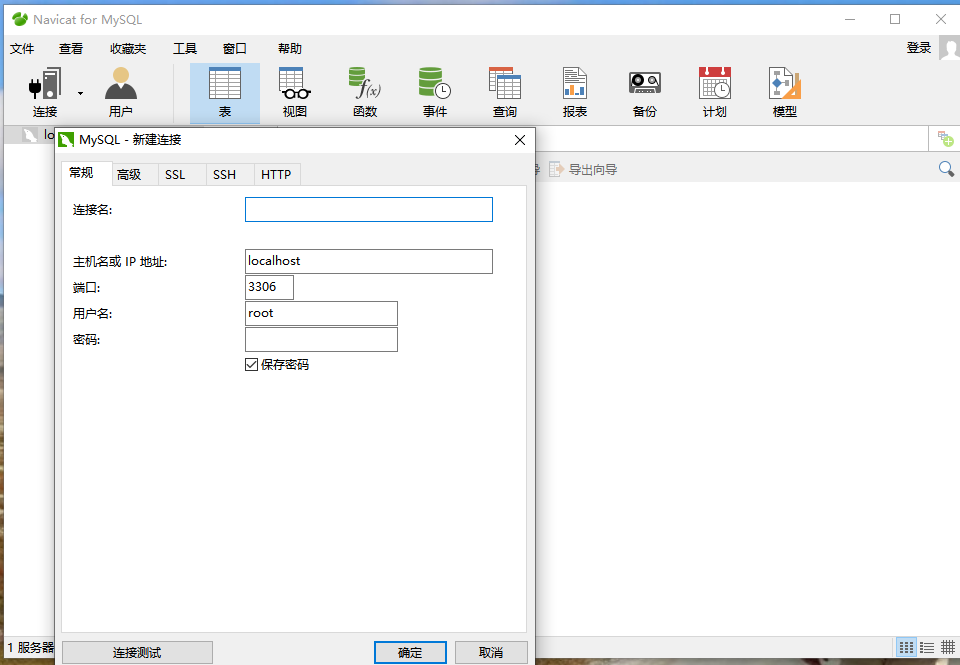
Task: Click the 连接测试 test connection button
Action: [x=137, y=652]
